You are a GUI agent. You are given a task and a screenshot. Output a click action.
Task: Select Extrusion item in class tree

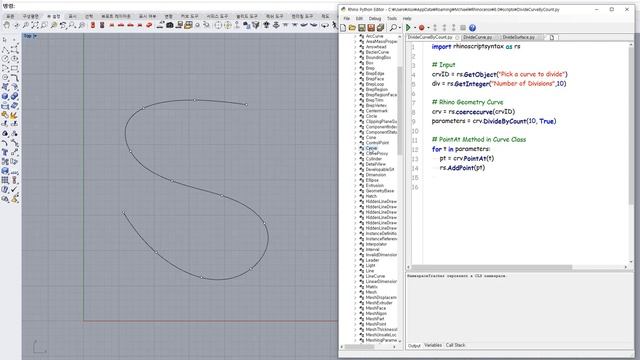[x=375, y=185]
